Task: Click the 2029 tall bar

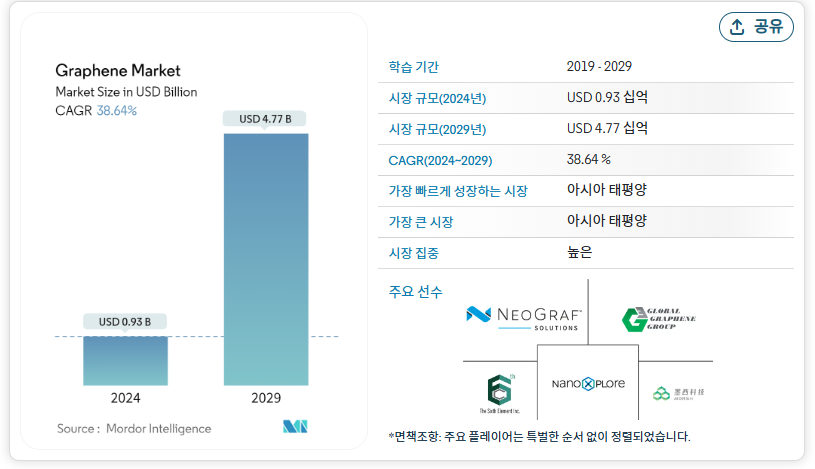Action: tap(266, 258)
